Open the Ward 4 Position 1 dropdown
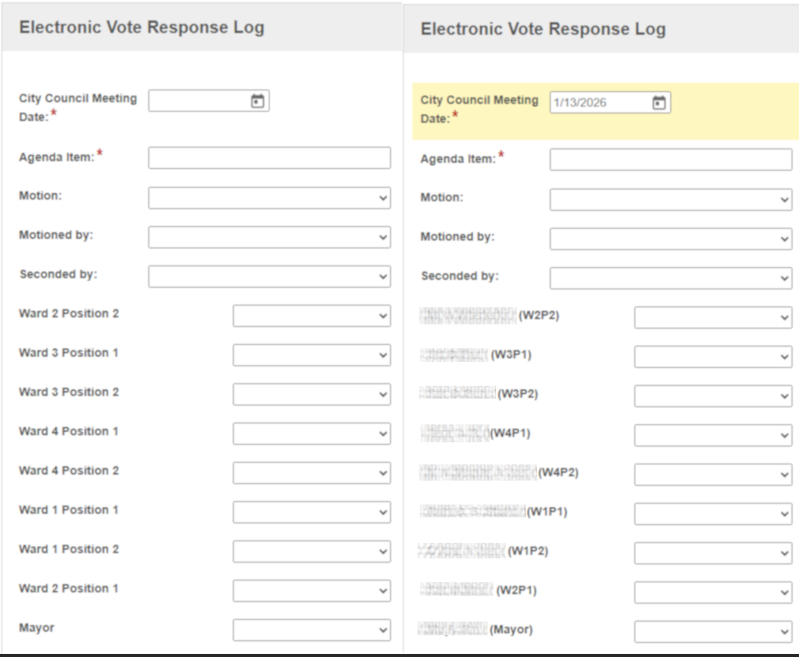The height and width of the screenshot is (657, 799). click(x=311, y=433)
